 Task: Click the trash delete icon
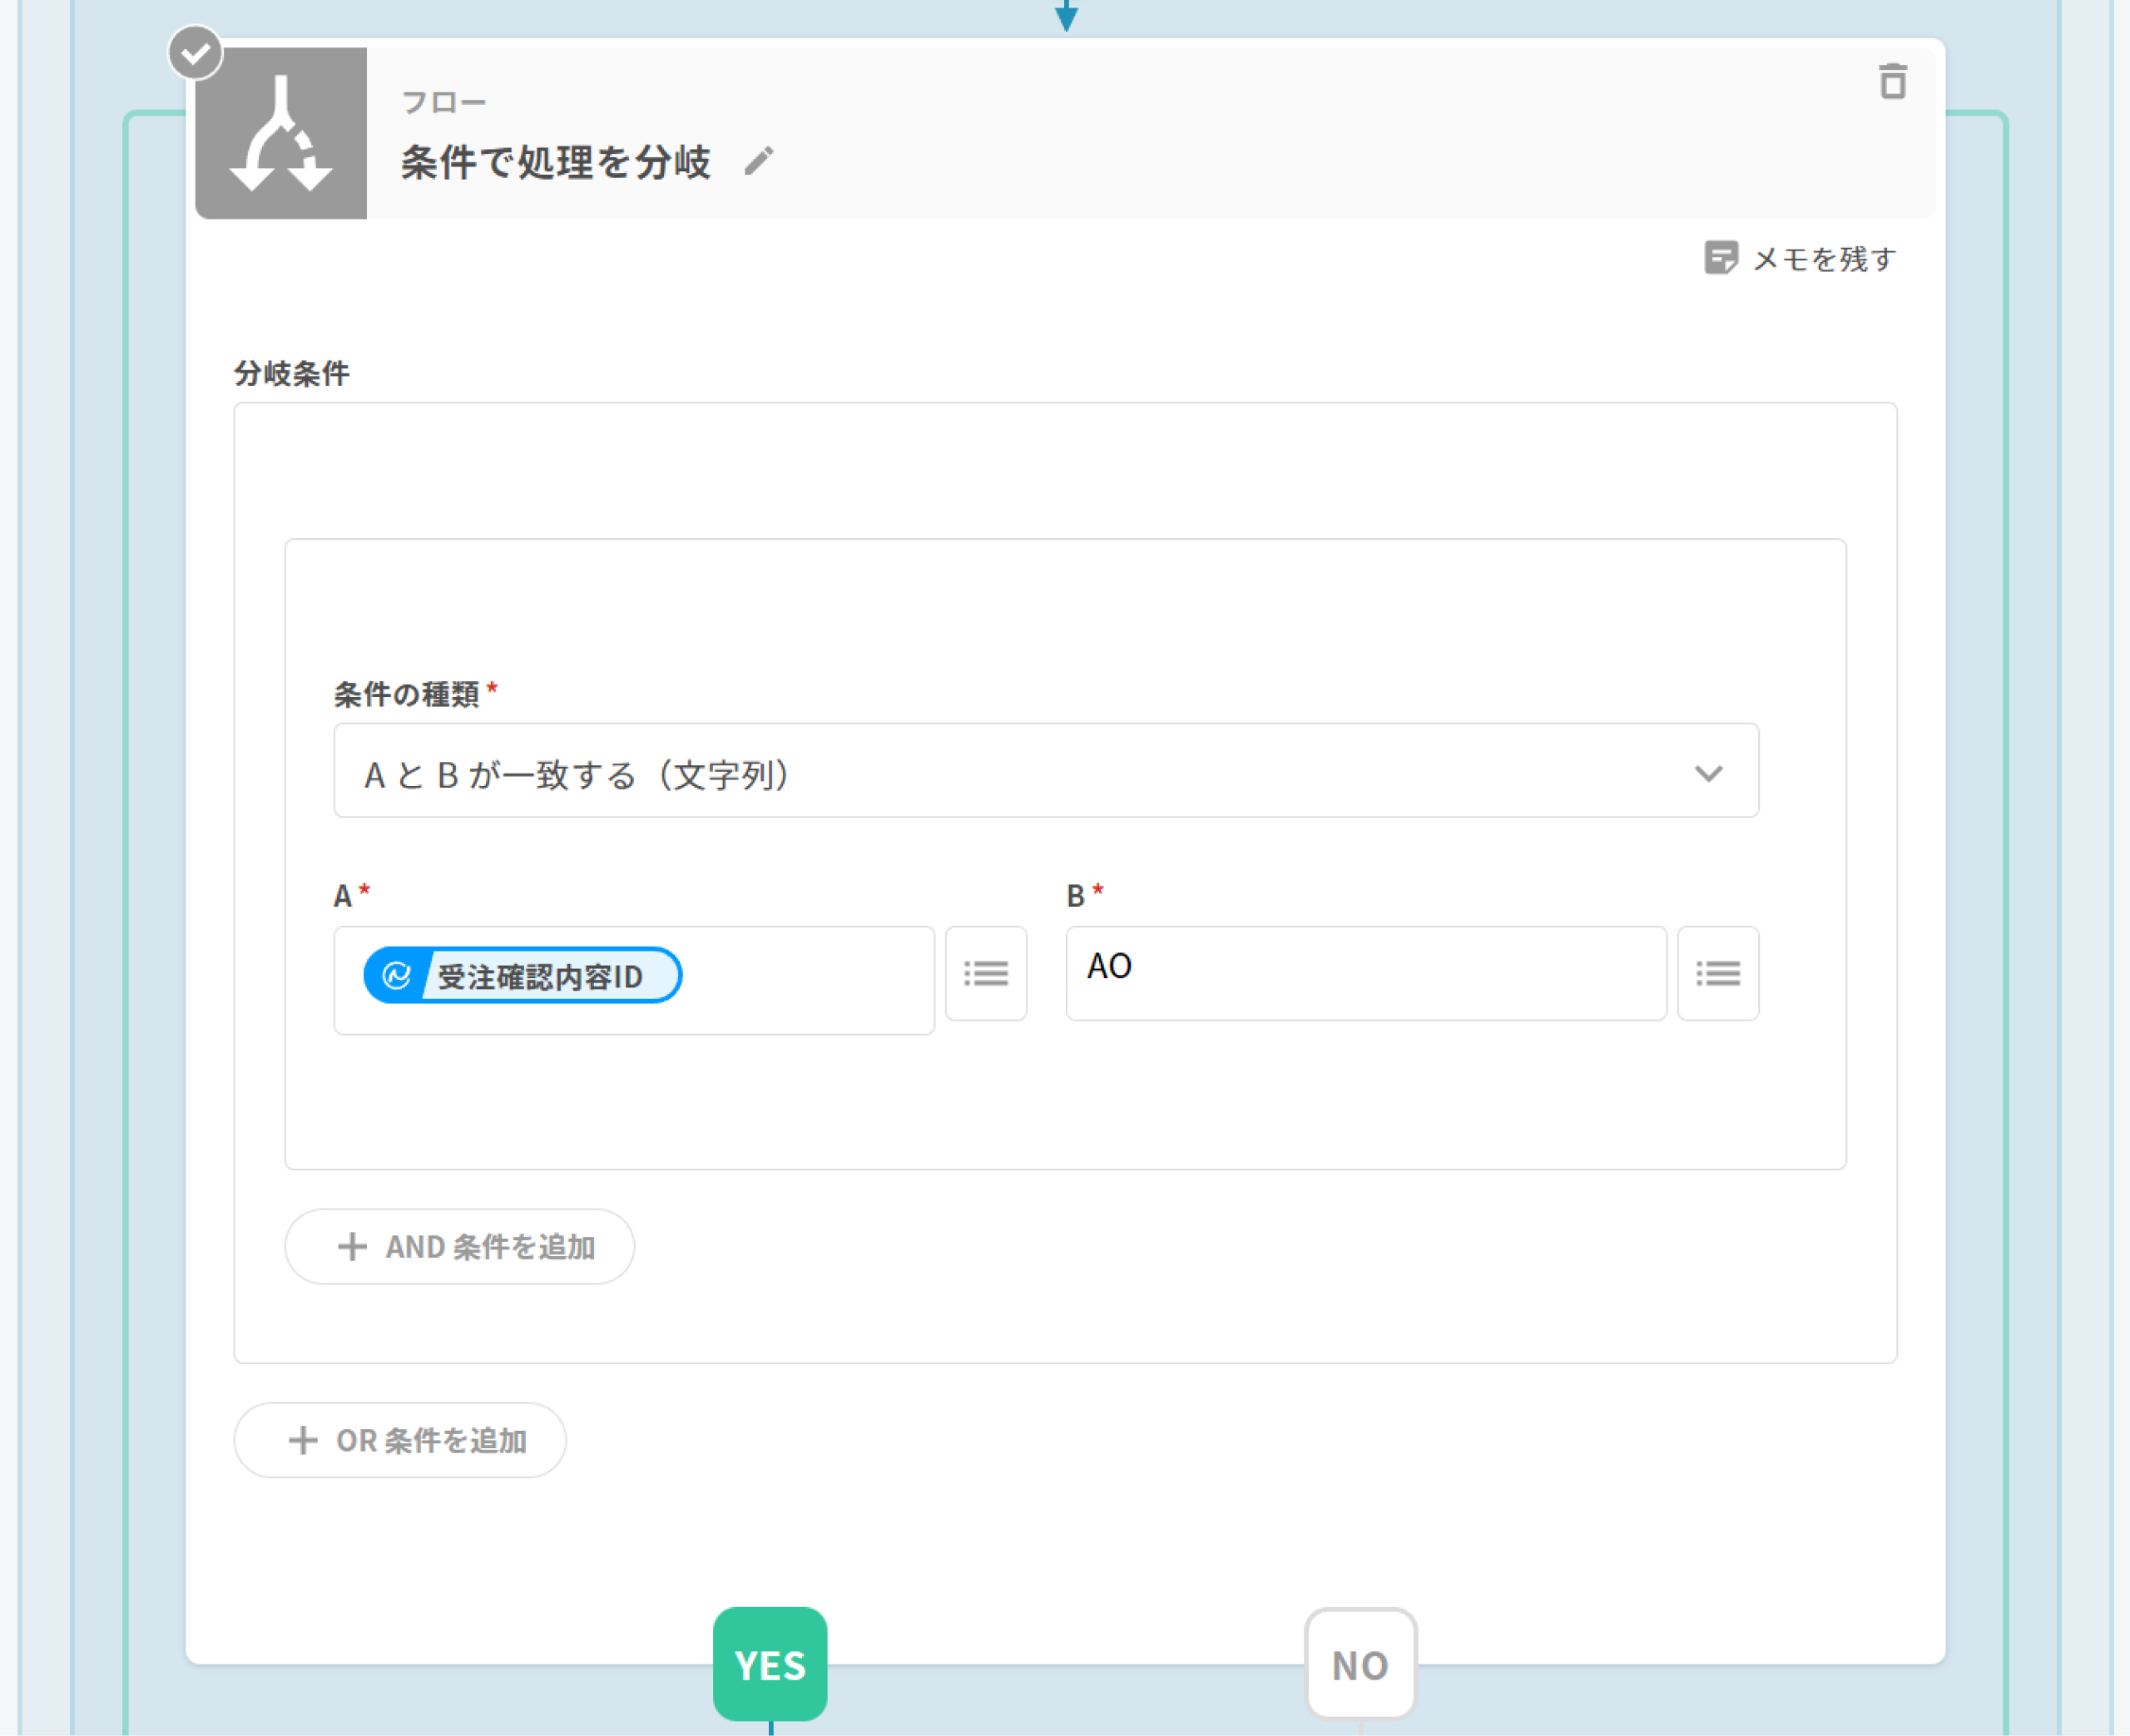pos(1891,82)
